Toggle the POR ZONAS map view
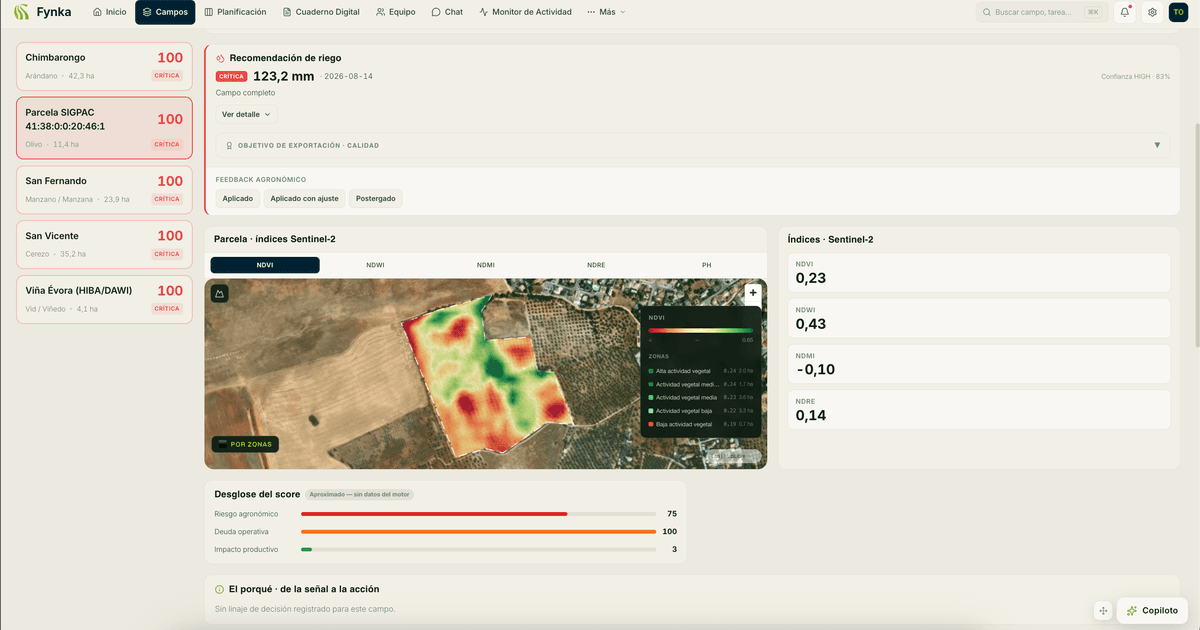Screen dimensions: 1200x630 point(245,444)
